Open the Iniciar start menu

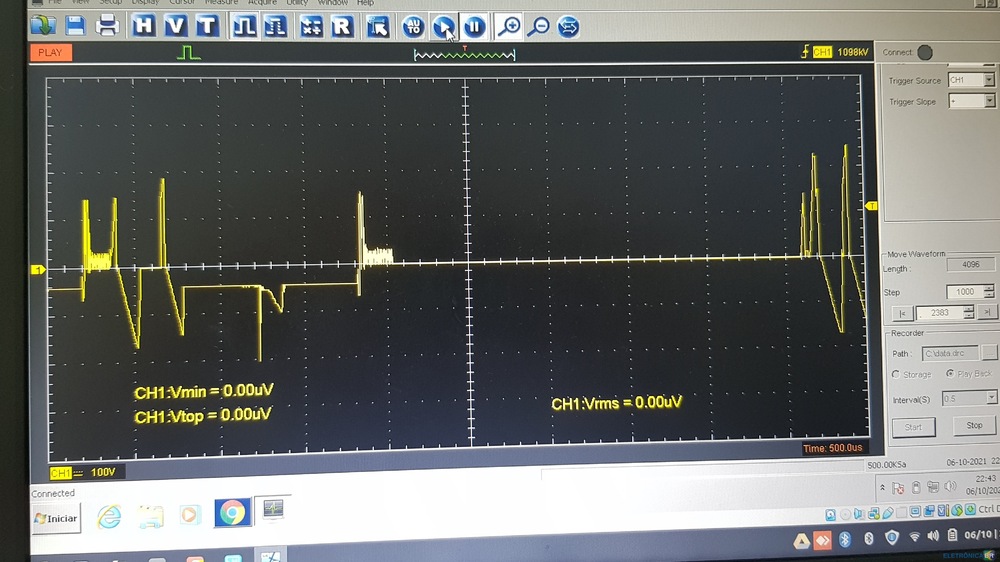click(x=56, y=519)
